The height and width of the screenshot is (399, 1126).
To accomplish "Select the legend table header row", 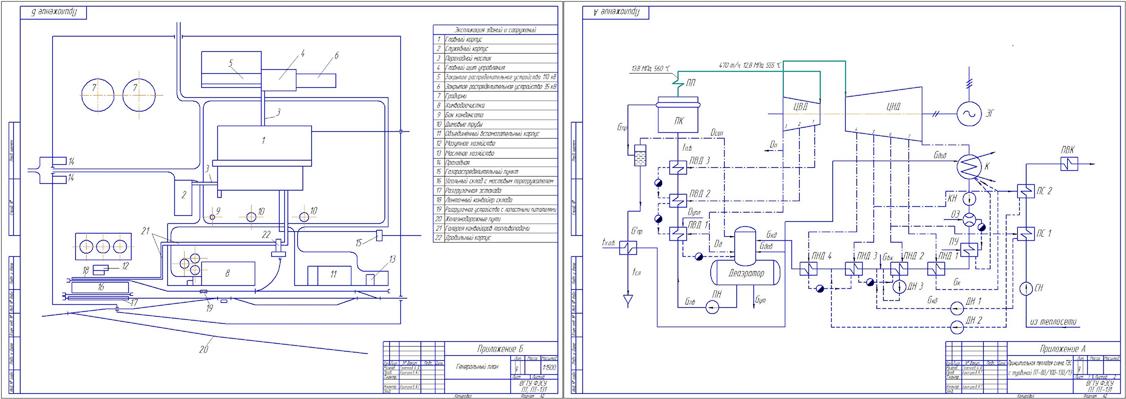I will [495, 31].
